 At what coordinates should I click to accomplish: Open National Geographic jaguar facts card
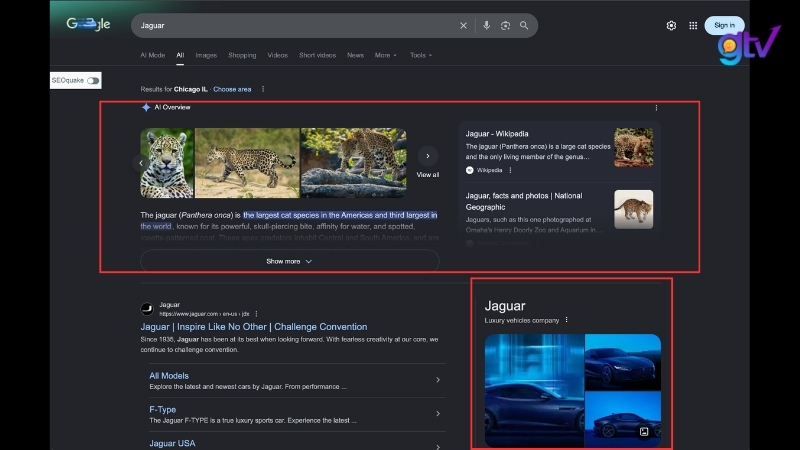(x=523, y=202)
